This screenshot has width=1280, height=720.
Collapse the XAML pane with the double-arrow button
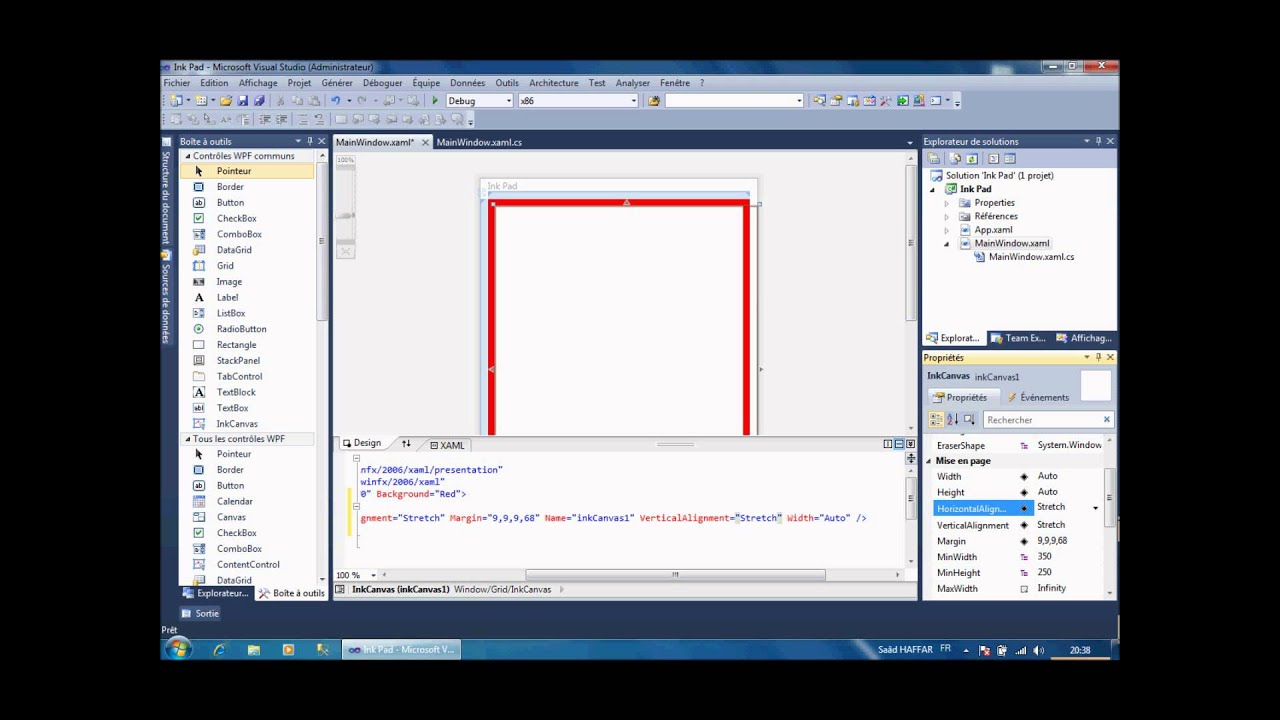pyautogui.click(x=910, y=444)
